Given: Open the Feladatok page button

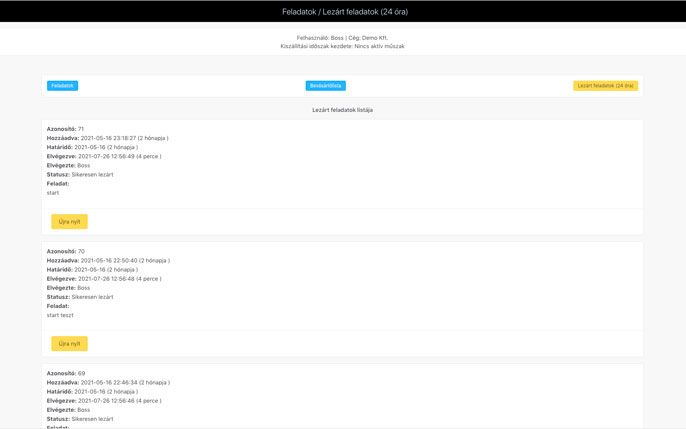Looking at the screenshot, I should pyautogui.click(x=62, y=86).
